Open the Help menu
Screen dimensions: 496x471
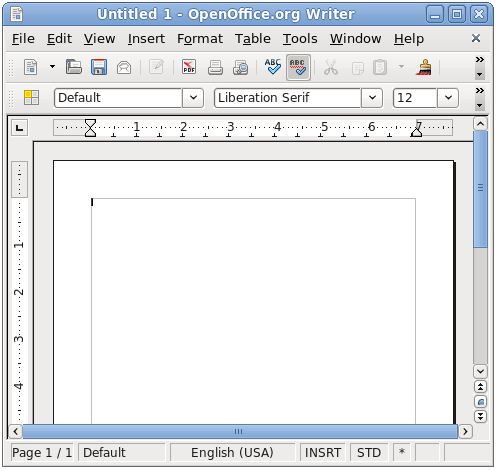pyautogui.click(x=409, y=39)
